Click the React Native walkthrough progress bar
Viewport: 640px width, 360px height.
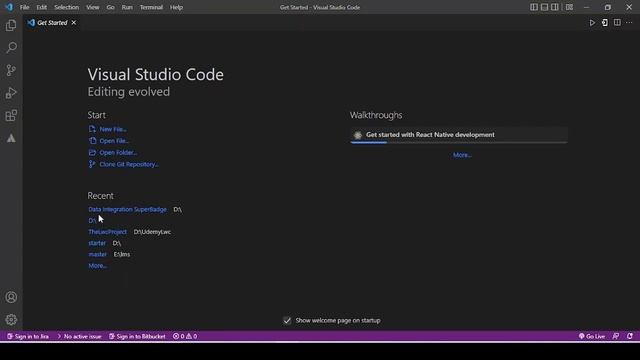459,142
